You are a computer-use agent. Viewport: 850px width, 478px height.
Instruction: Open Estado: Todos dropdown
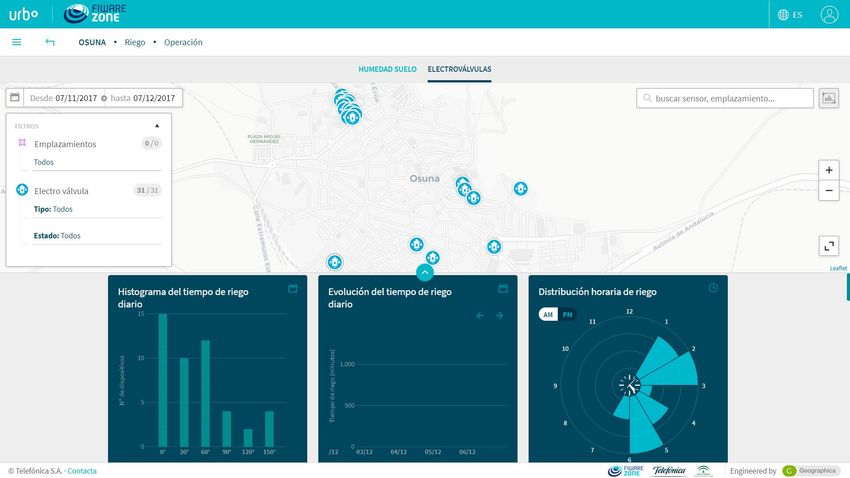[x=97, y=236]
